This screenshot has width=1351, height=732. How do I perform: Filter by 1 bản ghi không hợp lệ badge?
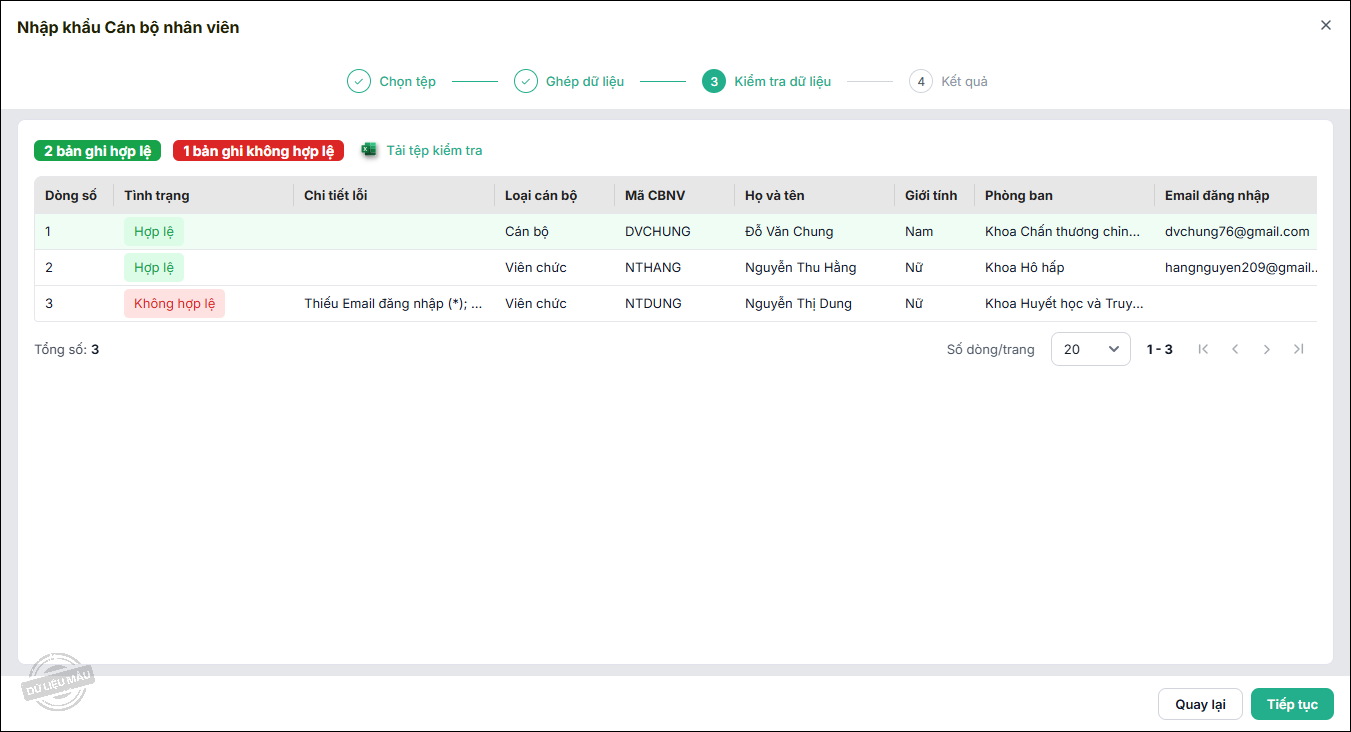258,151
